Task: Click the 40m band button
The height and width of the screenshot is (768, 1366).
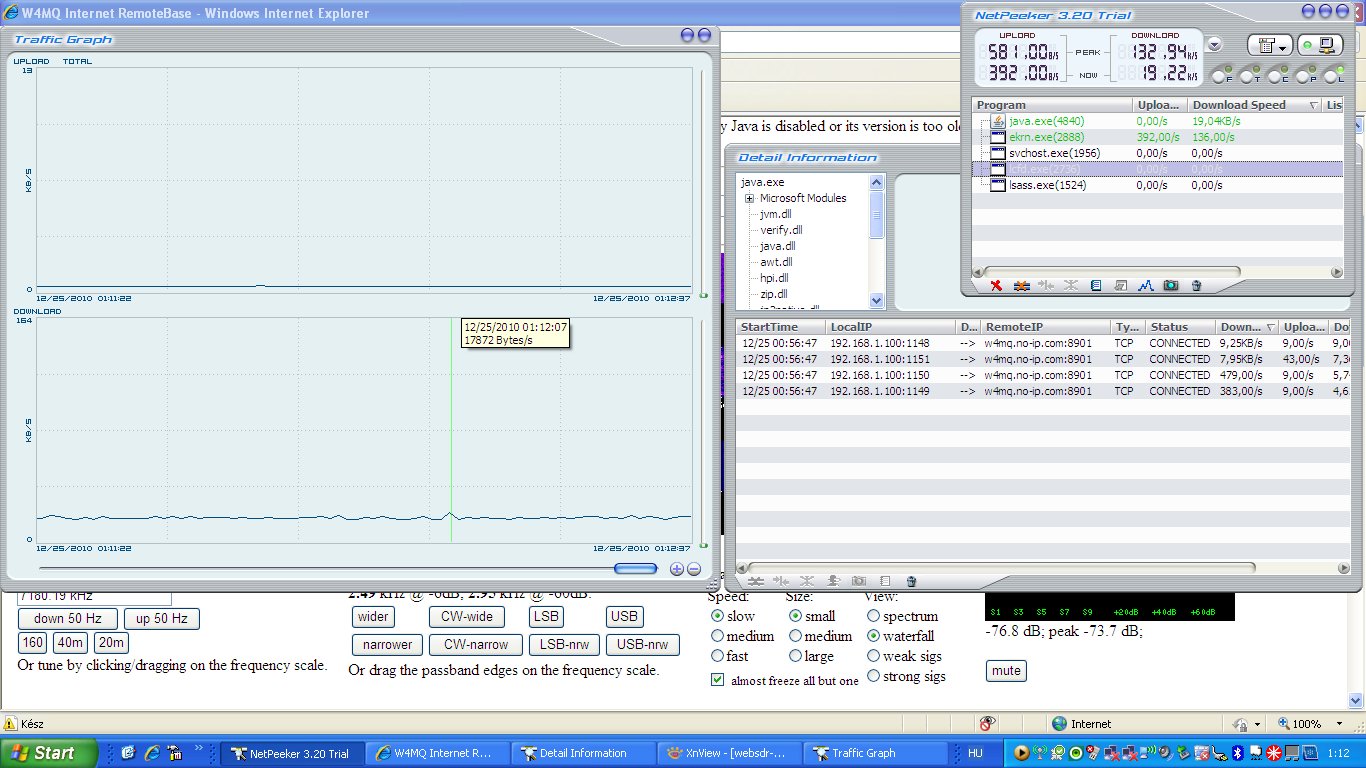Action: click(70, 643)
